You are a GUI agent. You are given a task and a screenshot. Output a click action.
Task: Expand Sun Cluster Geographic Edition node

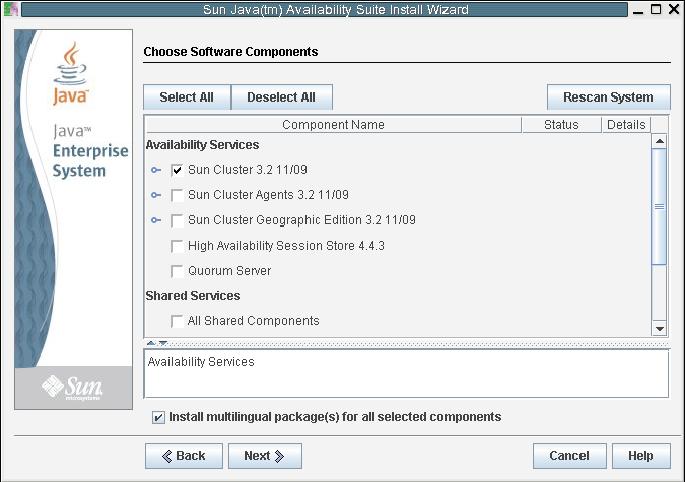156,220
